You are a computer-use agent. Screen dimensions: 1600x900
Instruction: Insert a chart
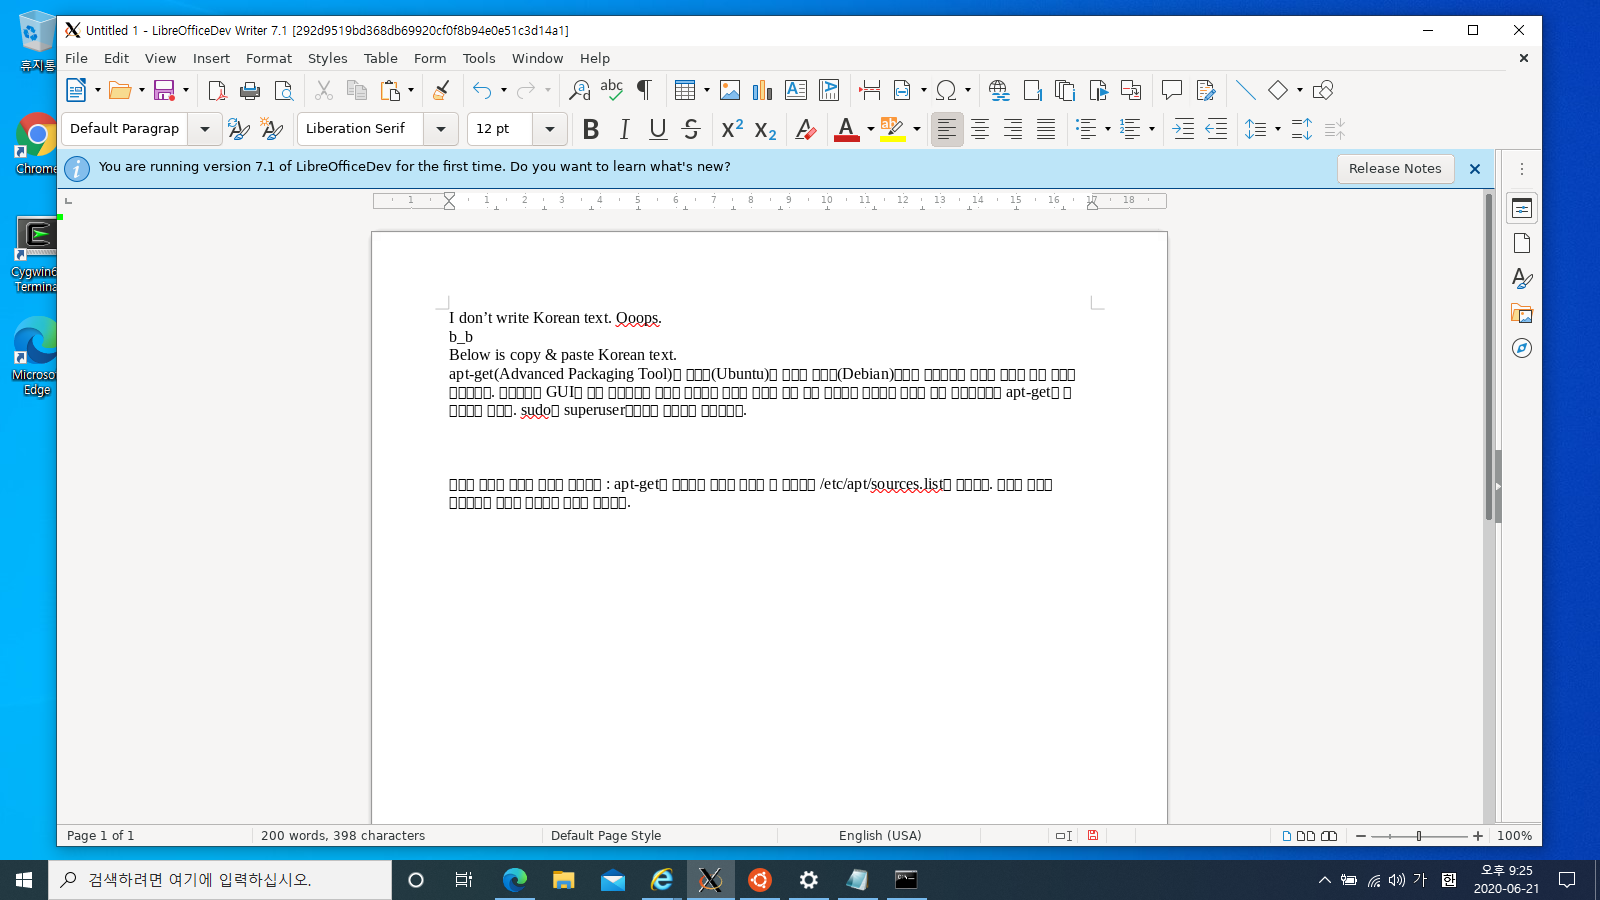click(763, 90)
